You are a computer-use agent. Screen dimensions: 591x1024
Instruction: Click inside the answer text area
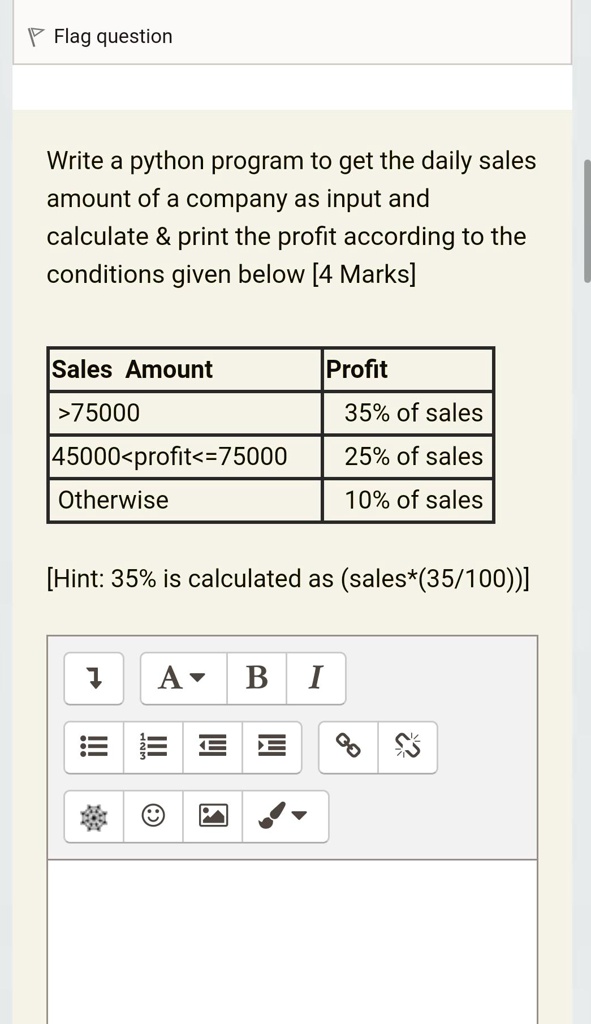coord(293,942)
